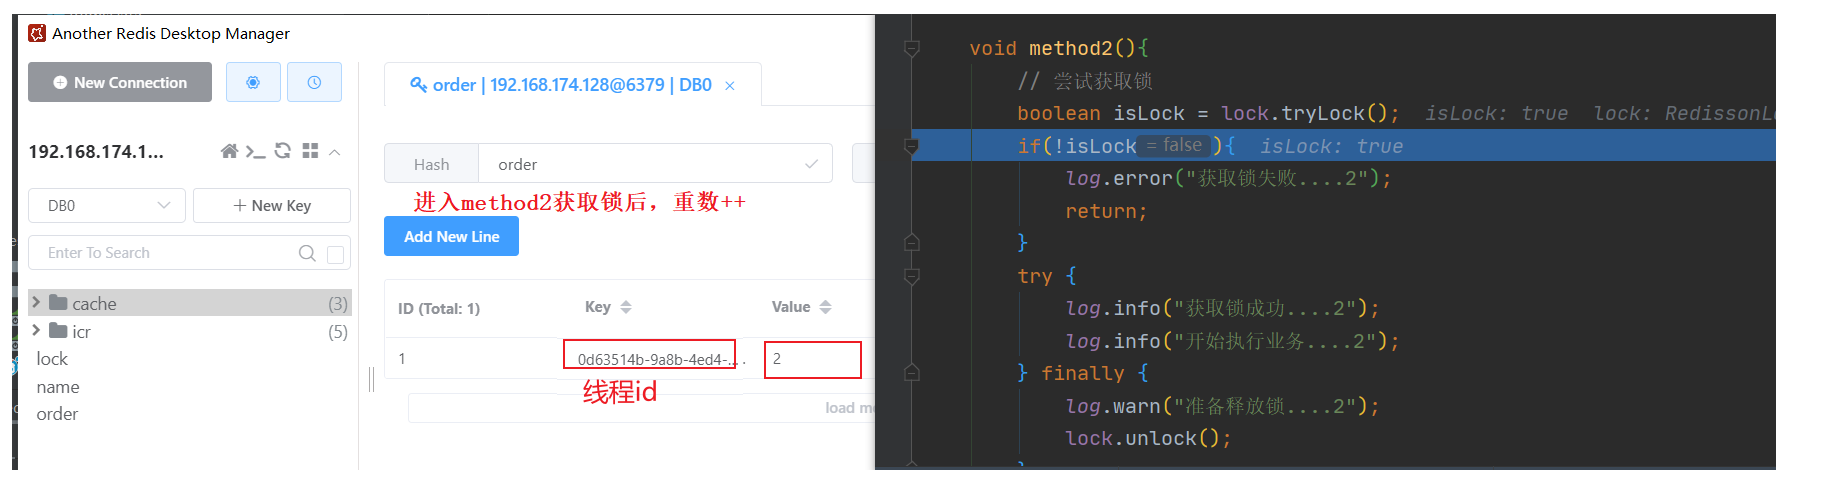Click the Hash type label
The width and height of the screenshot is (1821, 496).
pos(431,164)
